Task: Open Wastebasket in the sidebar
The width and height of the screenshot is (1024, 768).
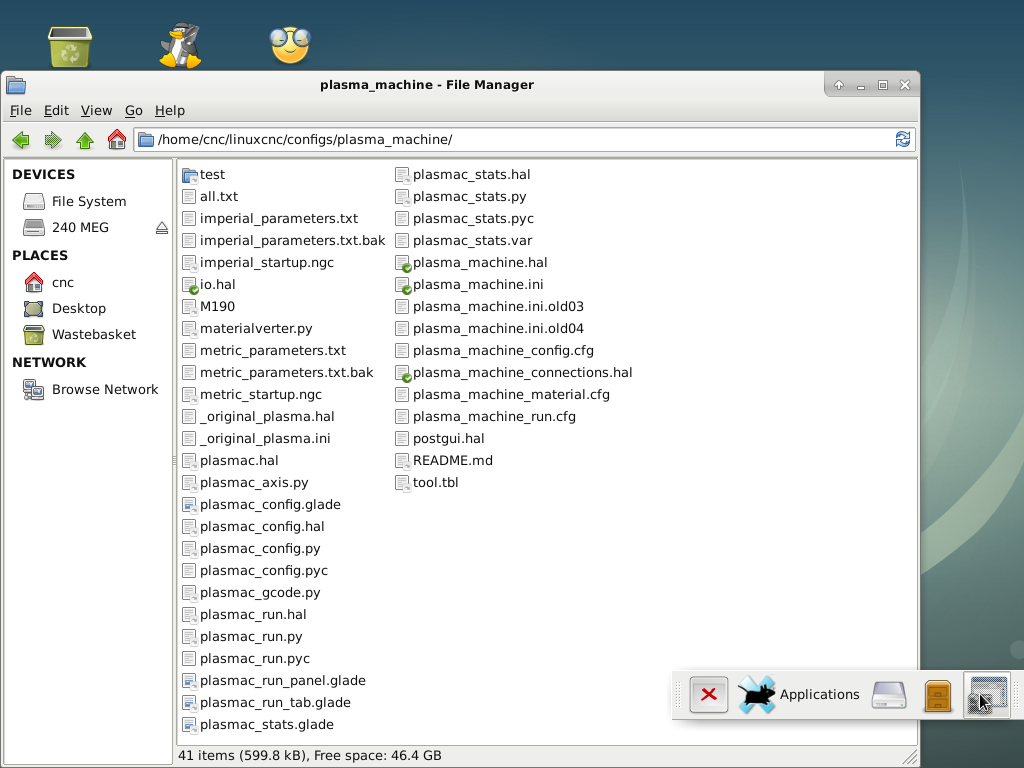Action: pyautogui.click(x=94, y=335)
